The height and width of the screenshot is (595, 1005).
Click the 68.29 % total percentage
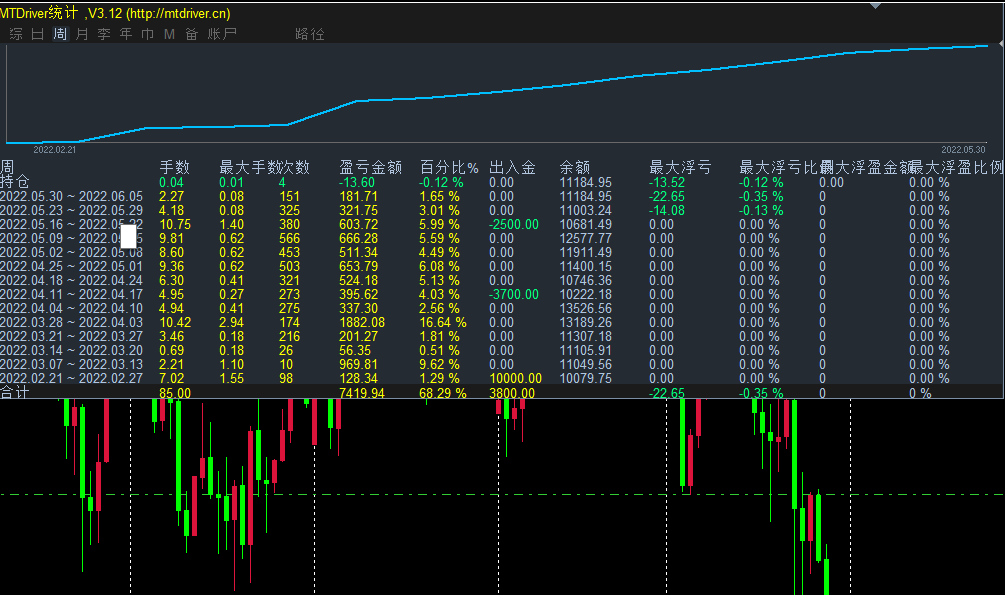pyautogui.click(x=443, y=392)
